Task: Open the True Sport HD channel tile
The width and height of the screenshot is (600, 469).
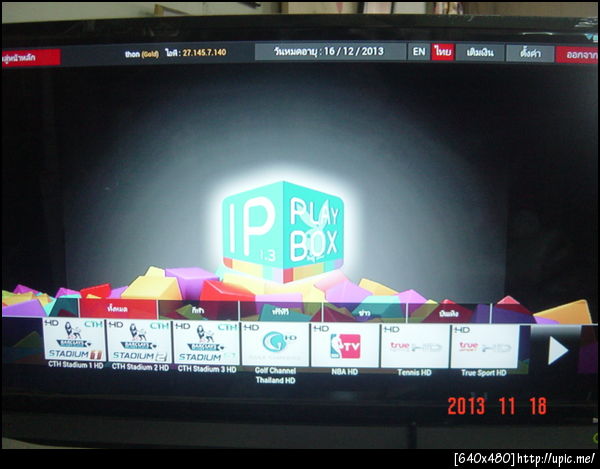Action: 485,346
